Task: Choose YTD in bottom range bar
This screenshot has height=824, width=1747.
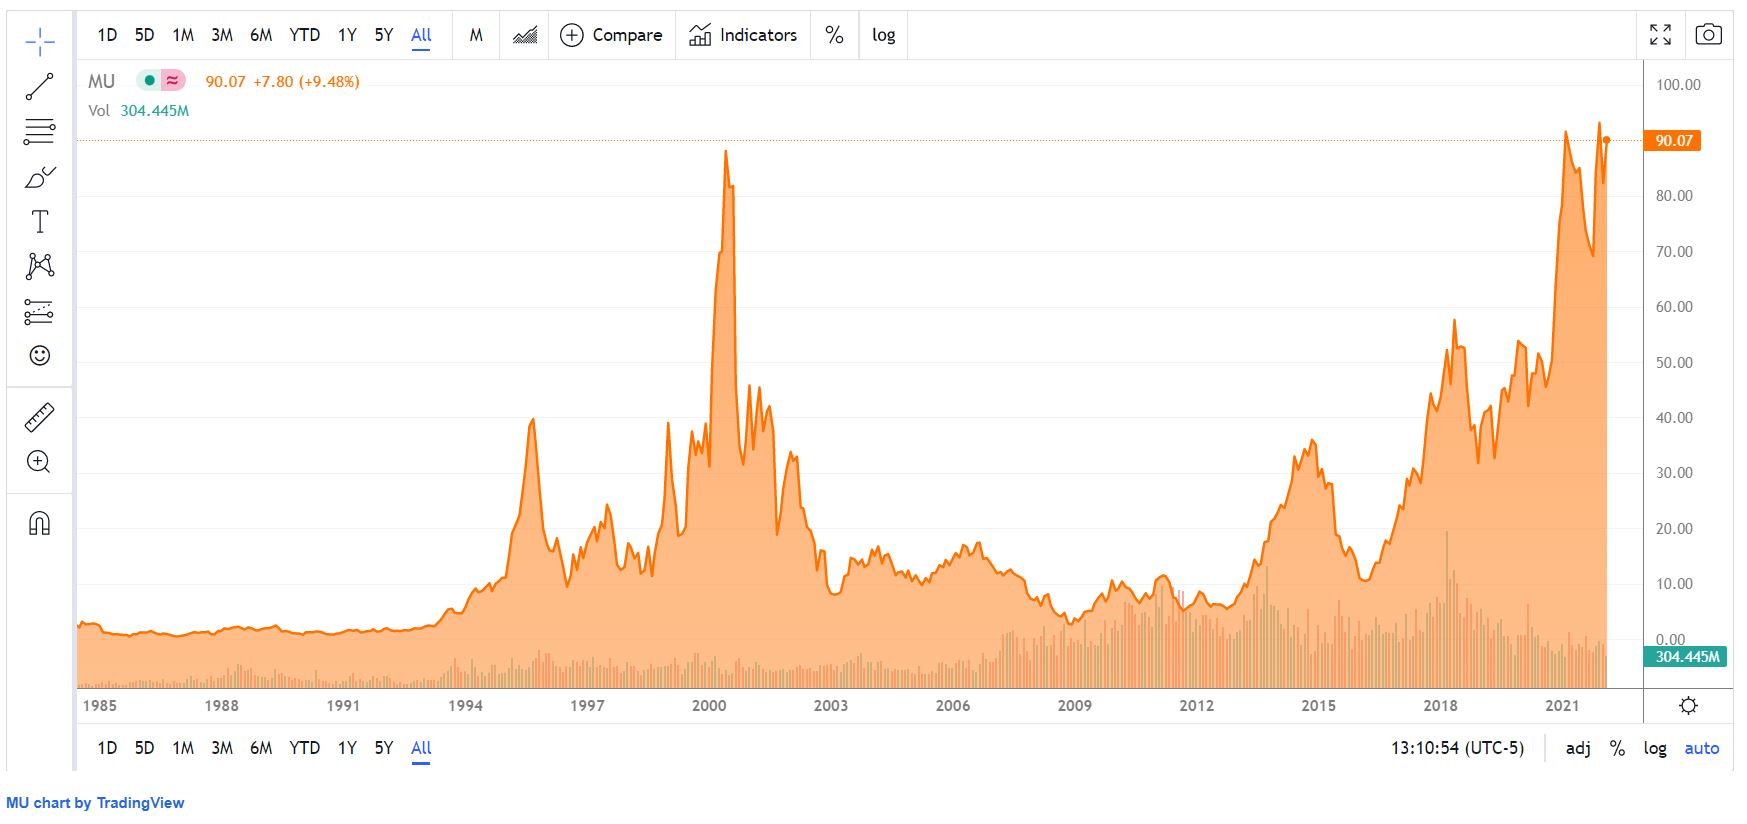Action: (304, 748)
